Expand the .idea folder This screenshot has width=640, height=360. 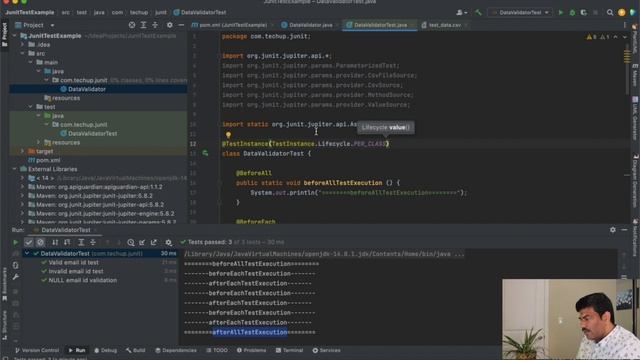pyautogui.click(x=23, y=45)
